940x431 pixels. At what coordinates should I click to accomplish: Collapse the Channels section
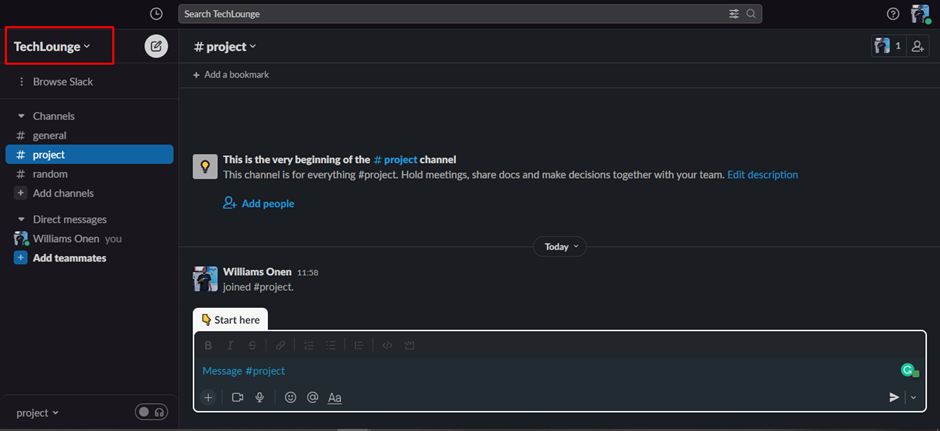coord(22,116)
